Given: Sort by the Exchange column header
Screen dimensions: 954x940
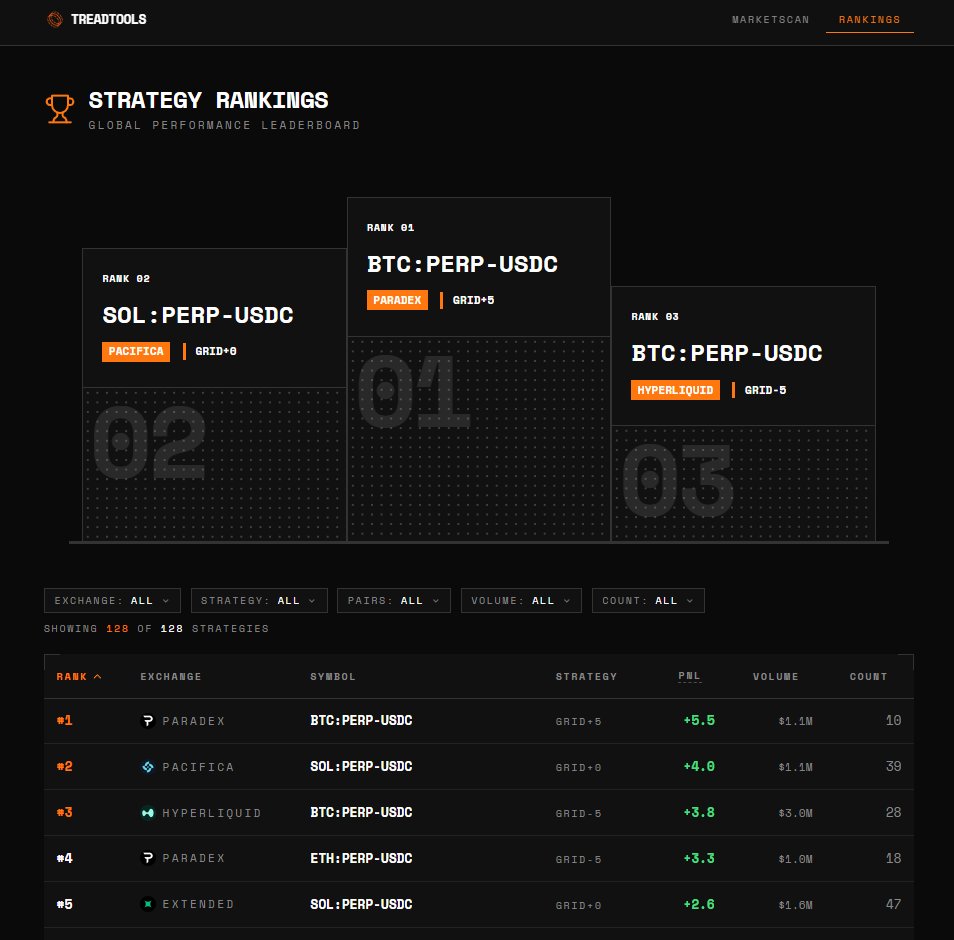Looking at the screenshot, I should coord(171,677).
